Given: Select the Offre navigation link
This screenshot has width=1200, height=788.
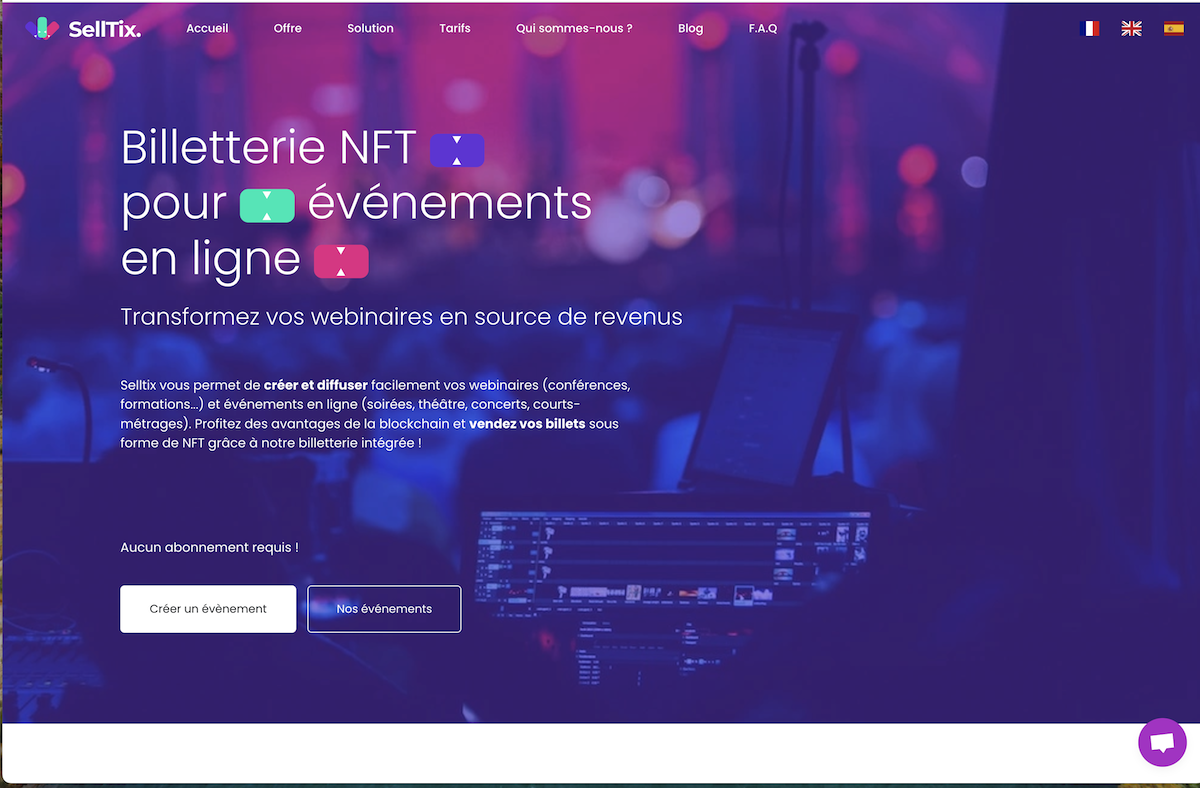Looking at the screenshot, I should click(287, 28).
